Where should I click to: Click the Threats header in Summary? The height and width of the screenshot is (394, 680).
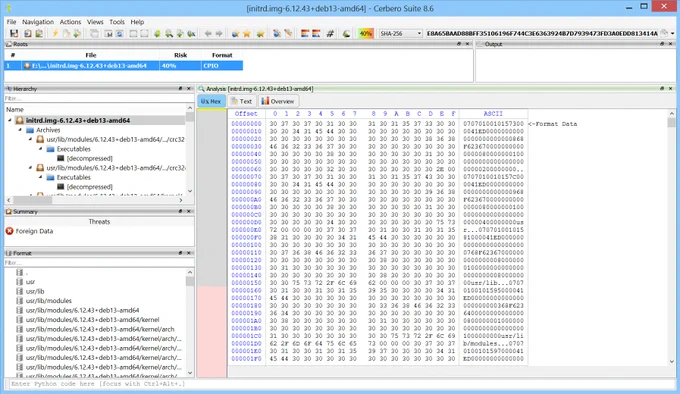99,221
